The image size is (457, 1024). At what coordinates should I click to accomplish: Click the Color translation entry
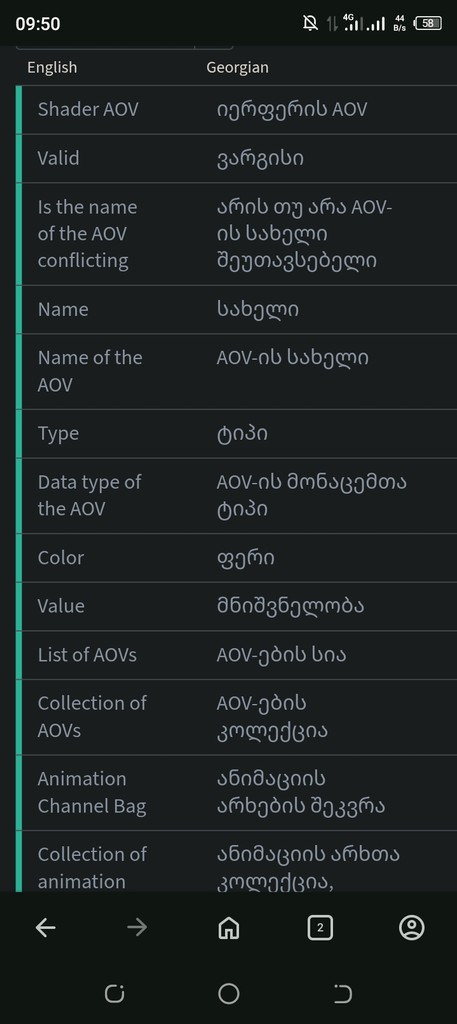236,558
